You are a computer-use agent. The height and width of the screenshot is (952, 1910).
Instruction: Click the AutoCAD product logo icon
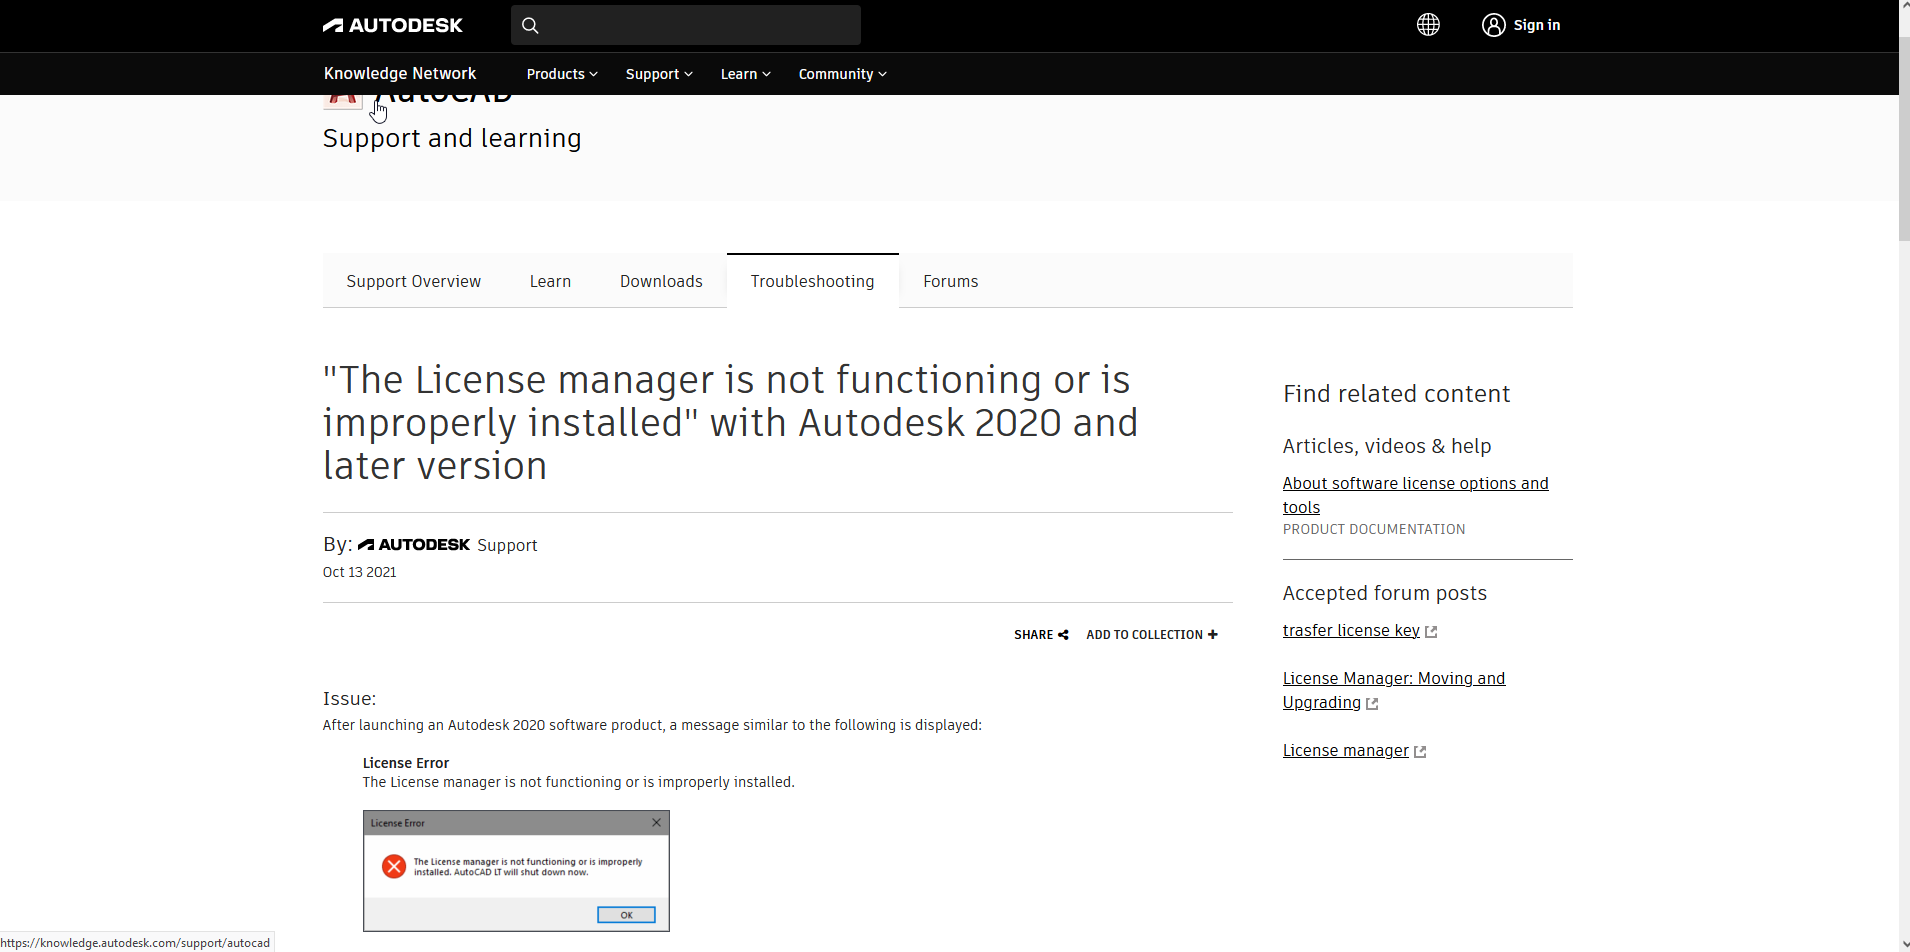343,102
